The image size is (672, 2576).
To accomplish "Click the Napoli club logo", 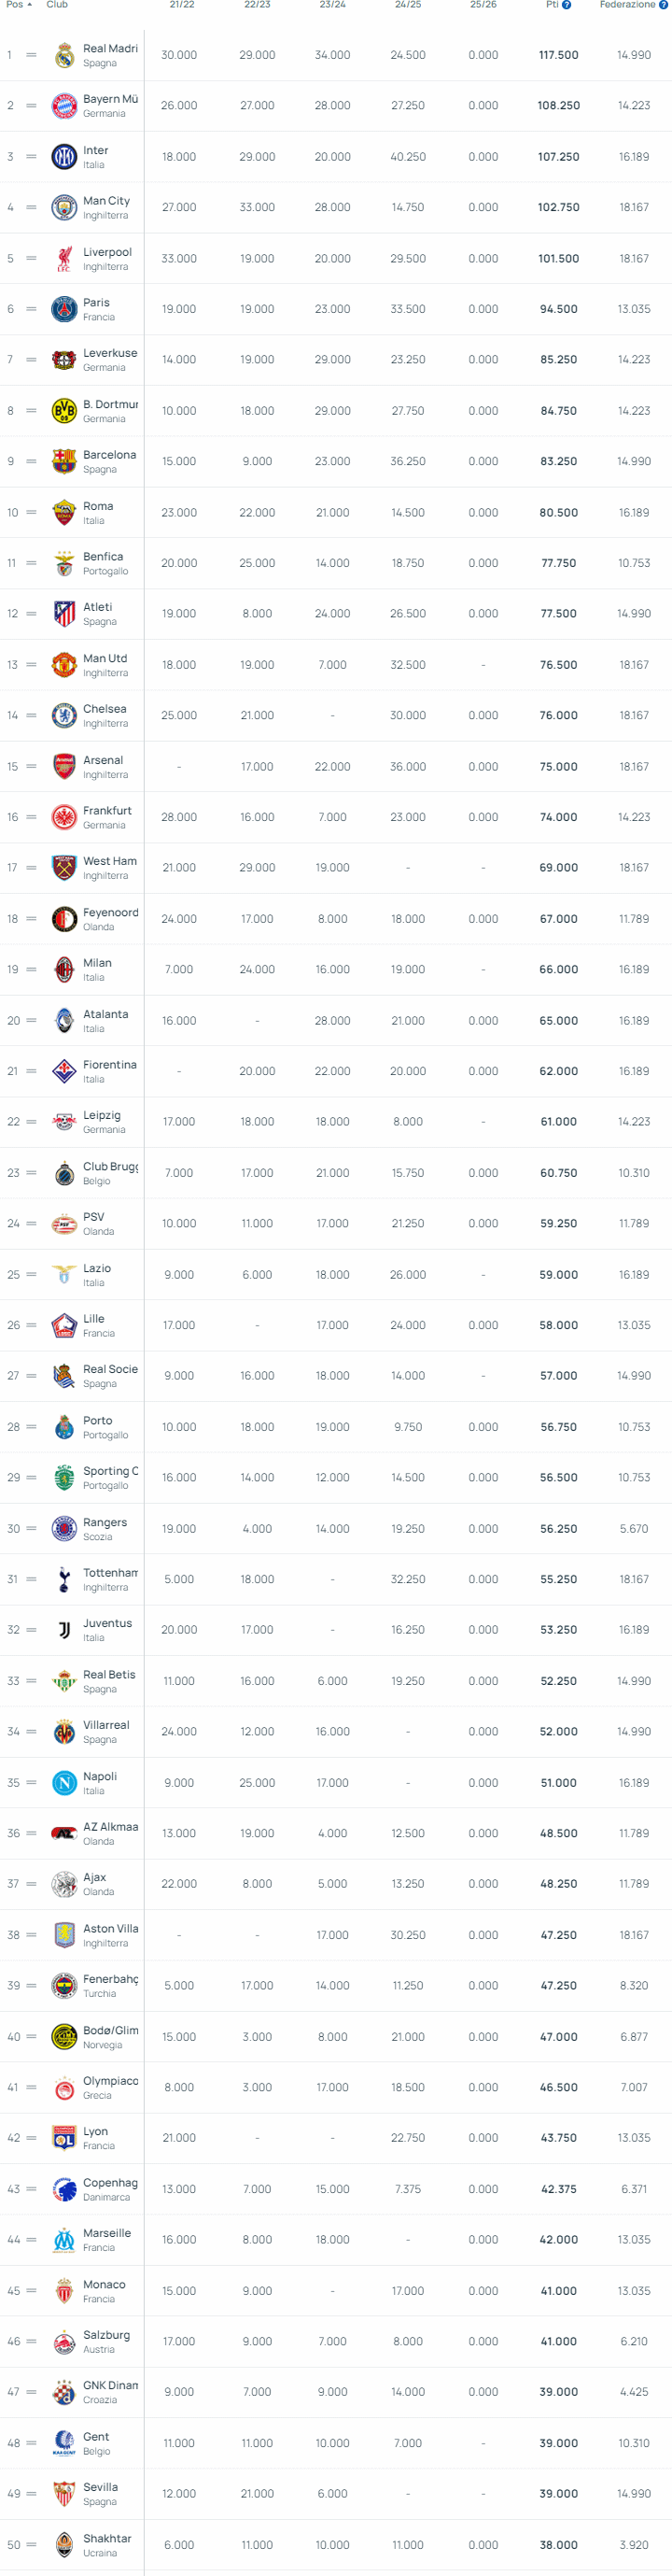I will (x=64, y=1783).
